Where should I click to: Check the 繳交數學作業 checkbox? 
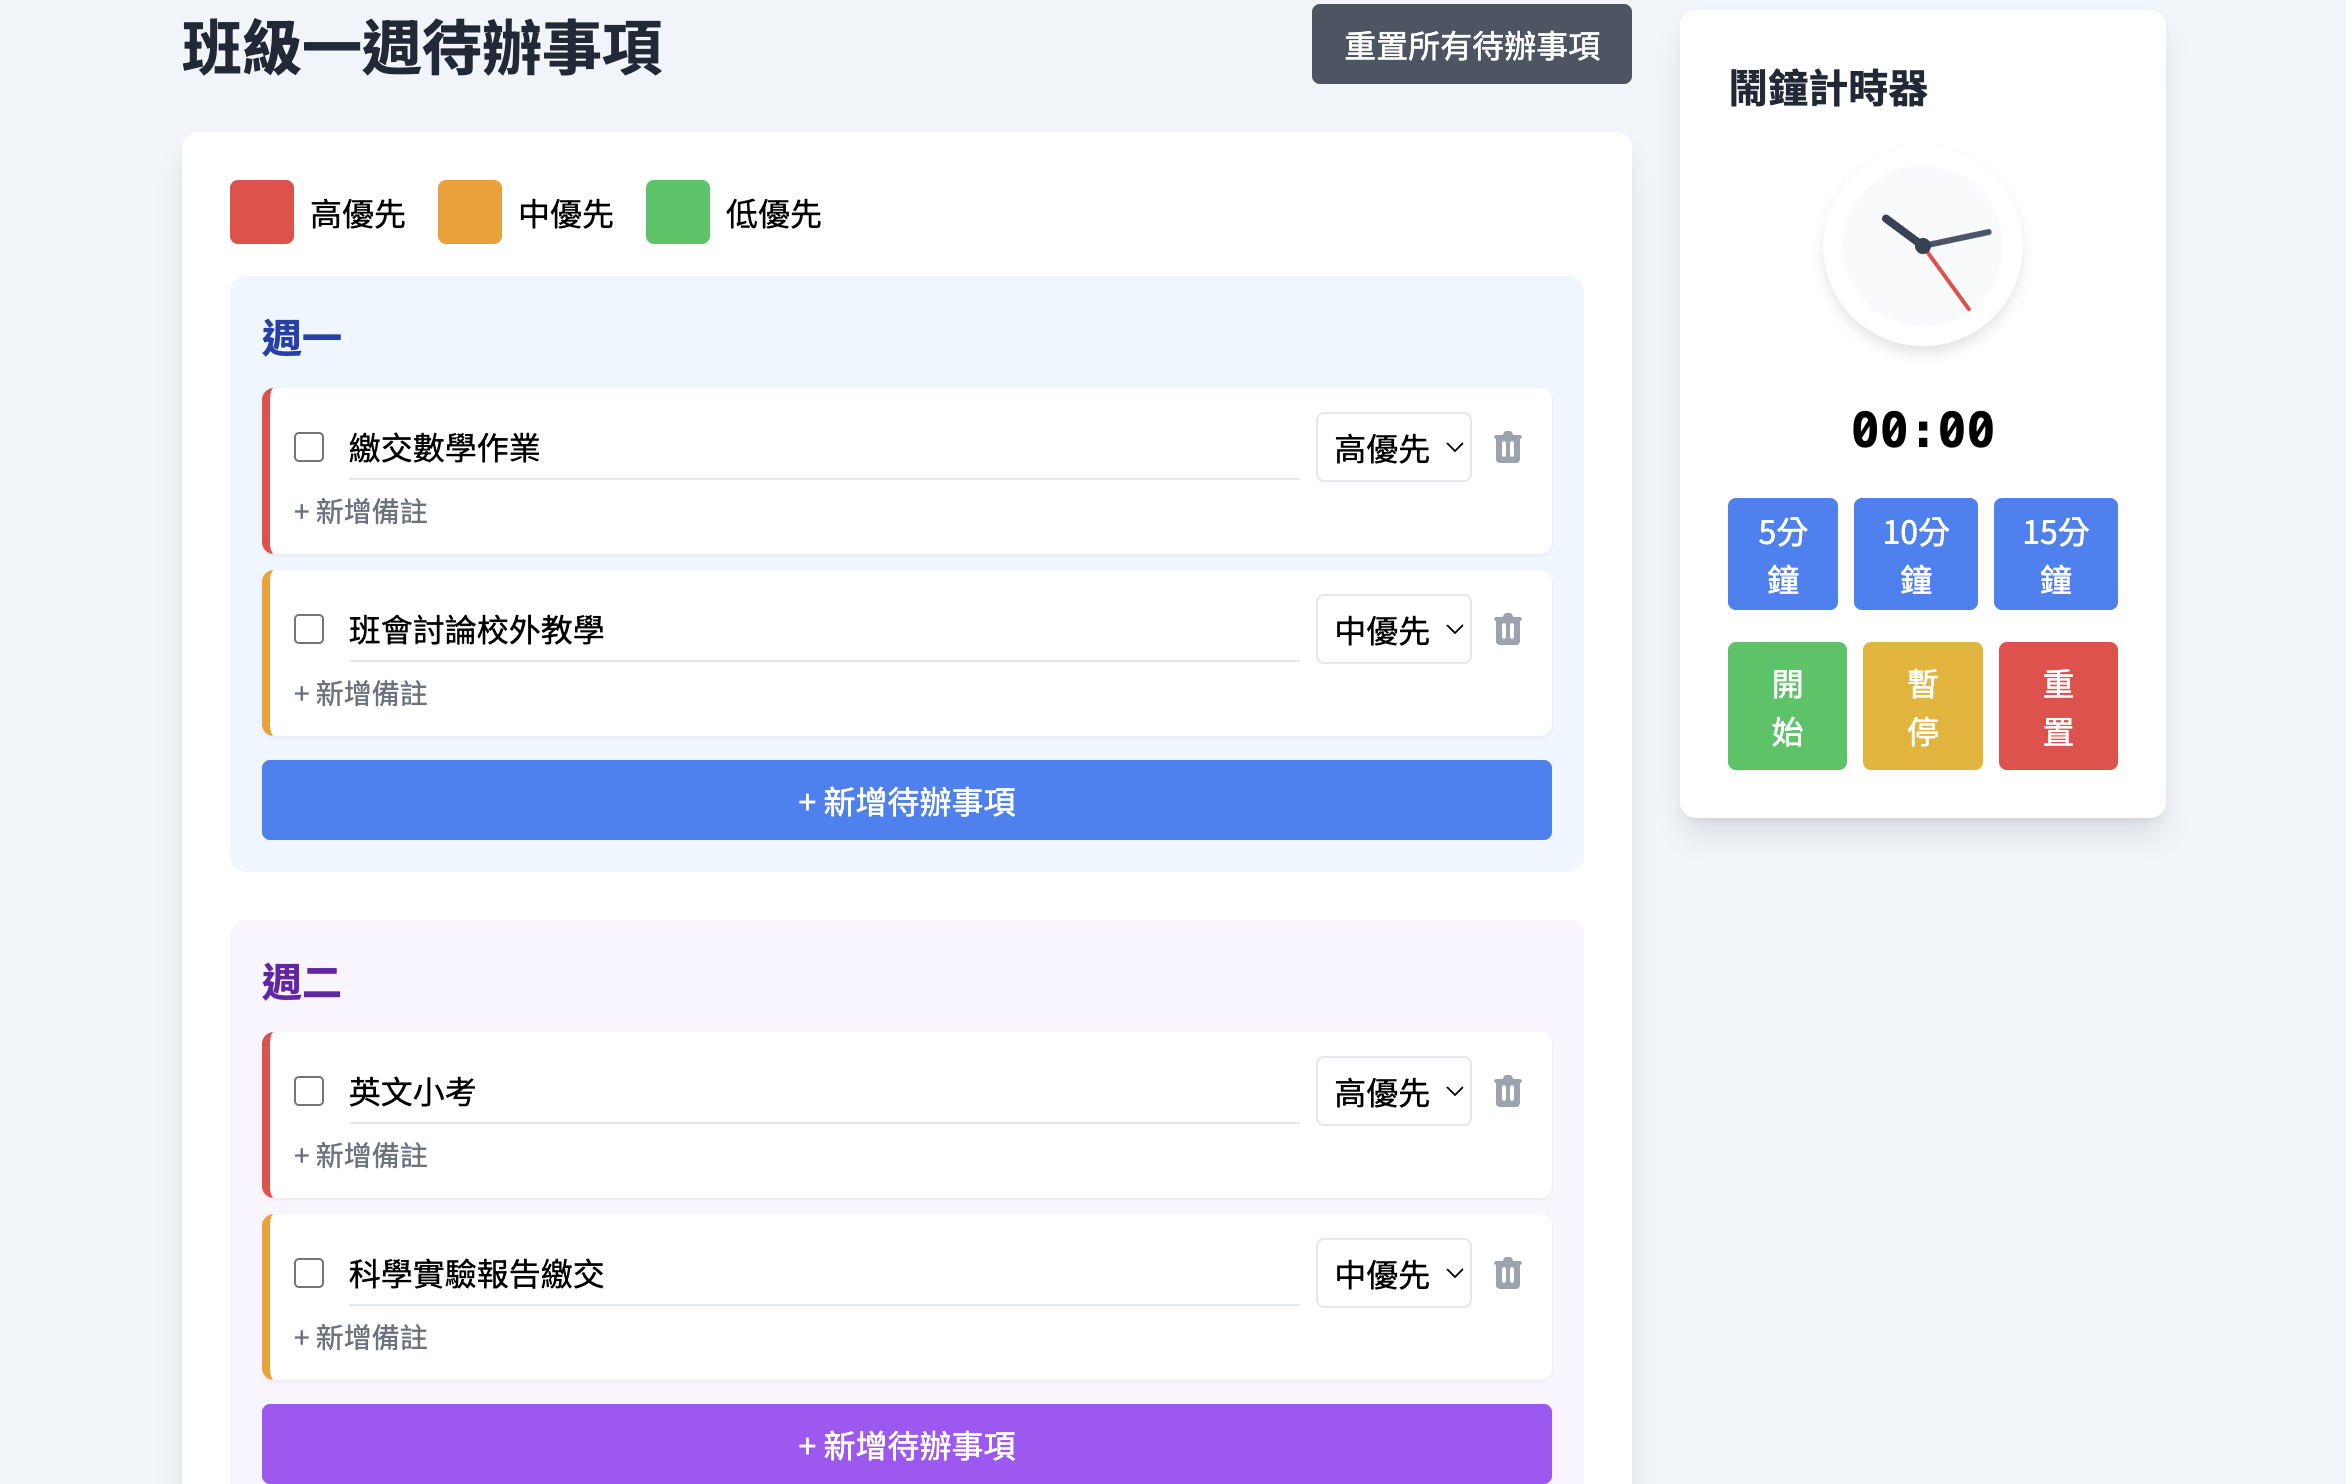point(309,447)
